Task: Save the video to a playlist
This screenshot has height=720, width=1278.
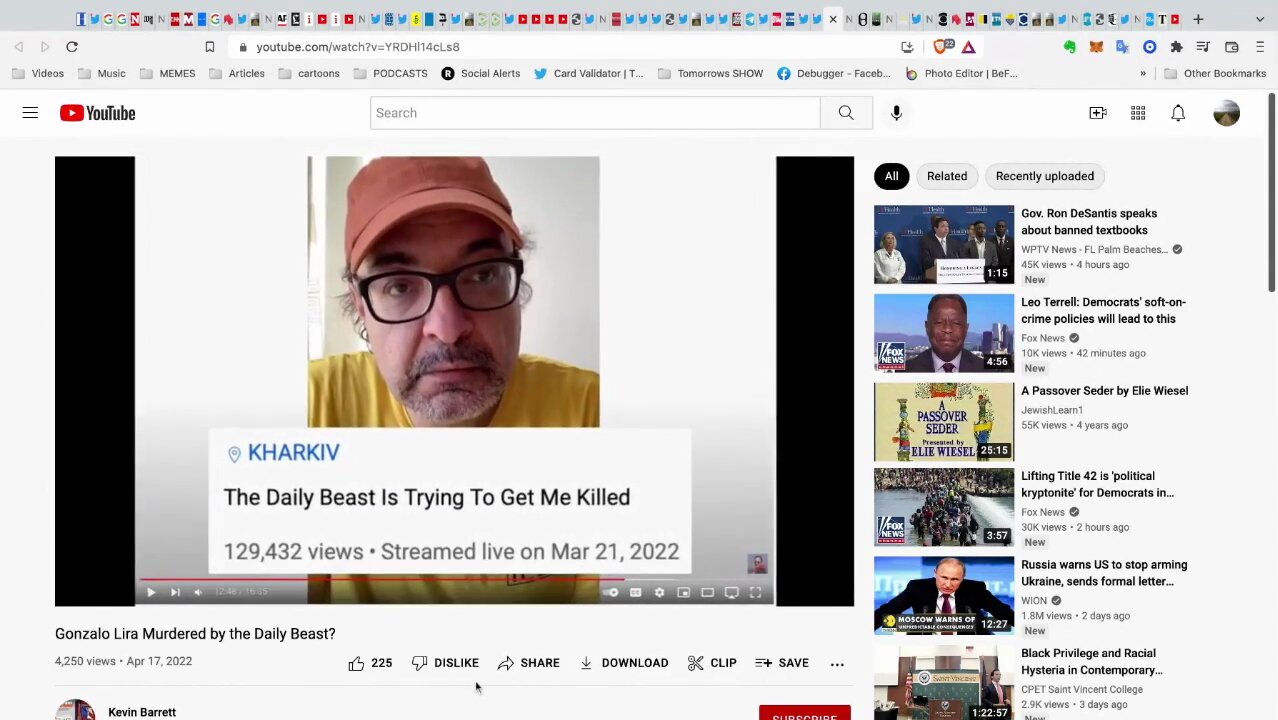Action: (x=782, y=663)
